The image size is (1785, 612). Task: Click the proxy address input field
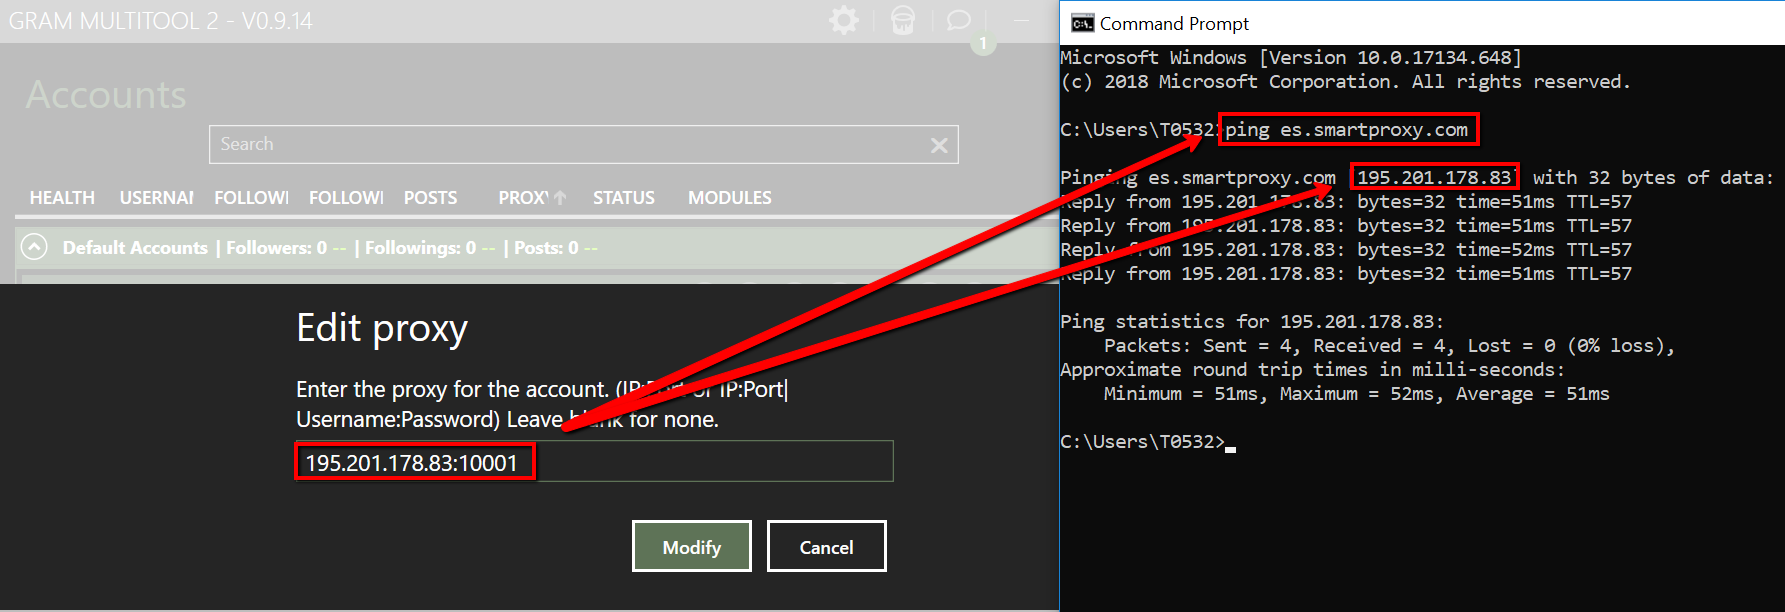click(x=594, y=461)
